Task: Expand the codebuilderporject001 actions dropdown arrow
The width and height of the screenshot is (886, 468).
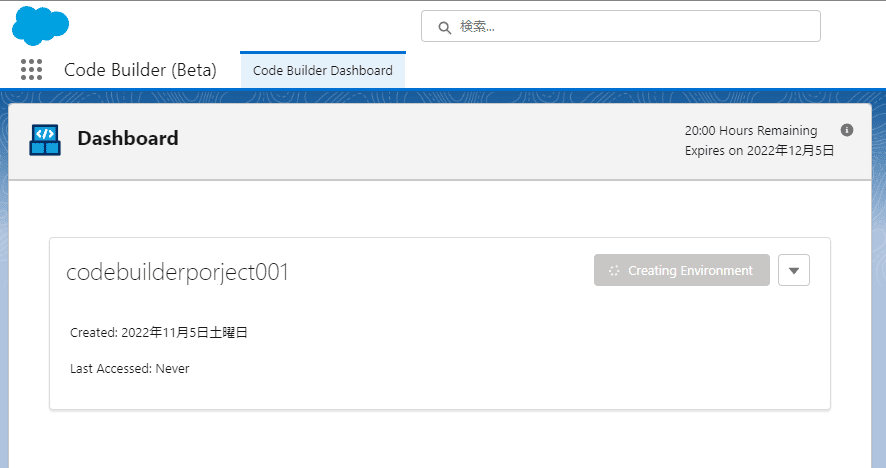Action: 793,270
